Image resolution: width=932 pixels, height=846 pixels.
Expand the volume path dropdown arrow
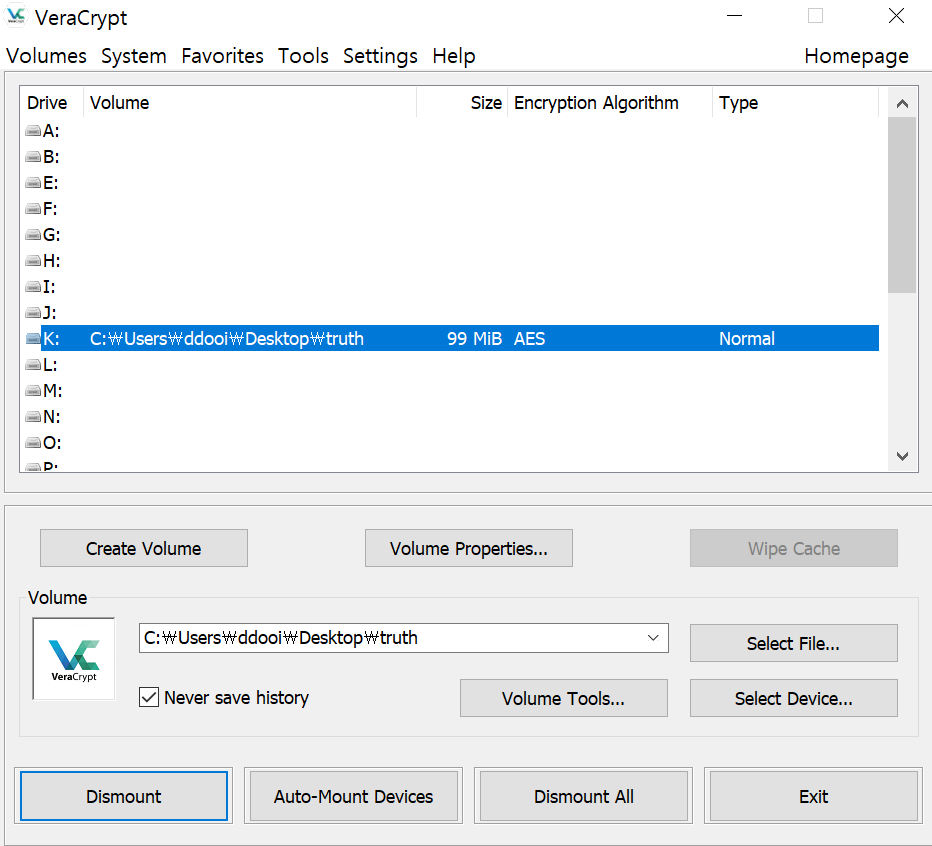(653, 638)
